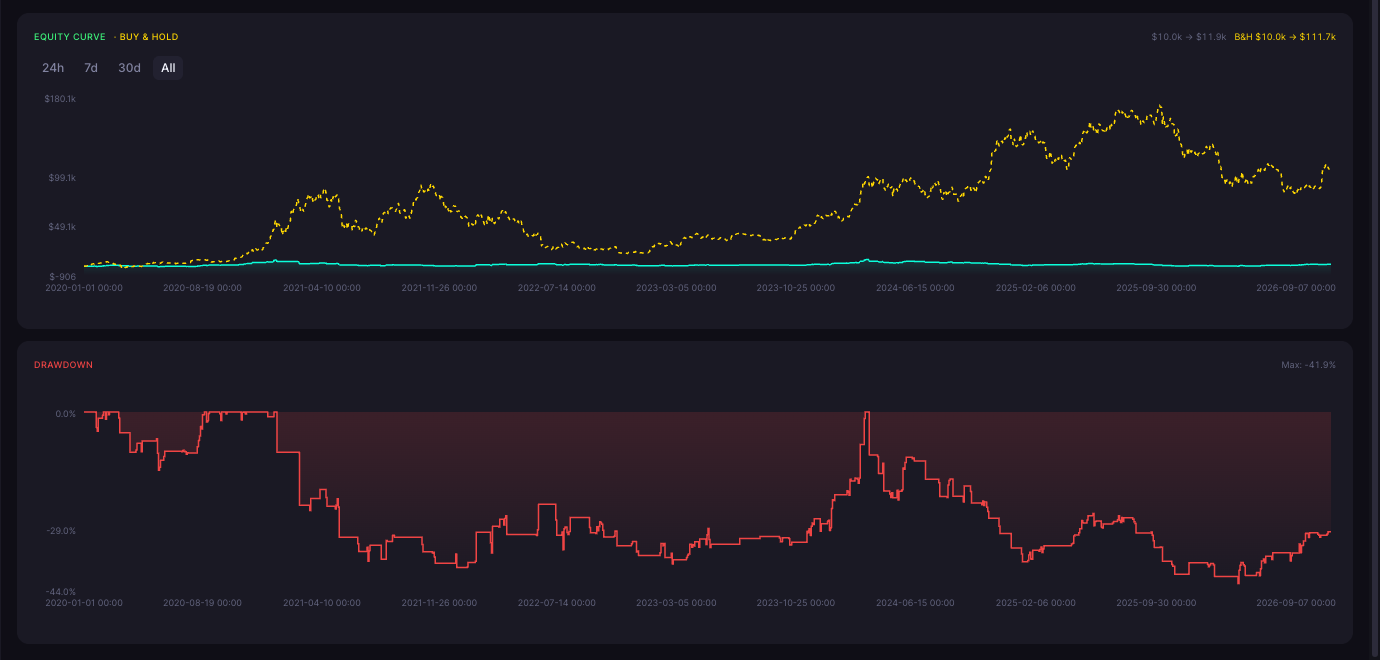1380x660 pixels.
Task: Click 2021-04-10 00:00 on the drawdown chart axis
Action: tap(322, 604)
